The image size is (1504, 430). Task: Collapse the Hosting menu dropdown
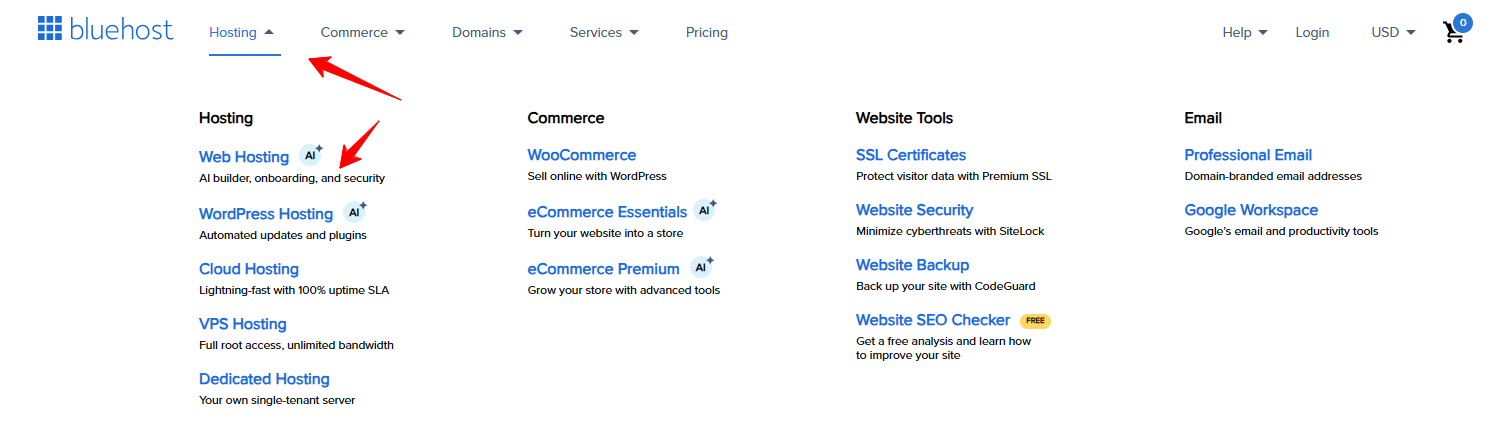[x=241, y=32]
